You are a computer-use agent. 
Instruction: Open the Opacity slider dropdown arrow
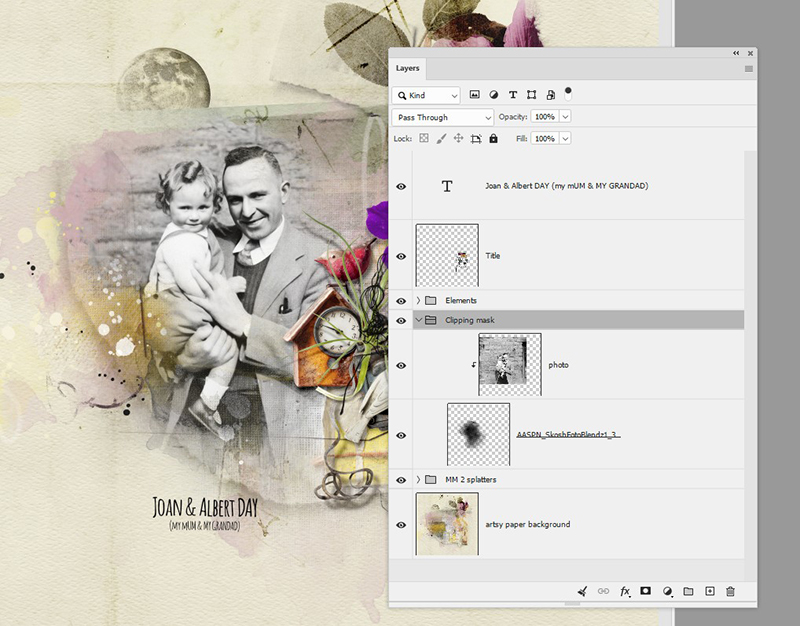pyautogui.click(x=565, y=117)
